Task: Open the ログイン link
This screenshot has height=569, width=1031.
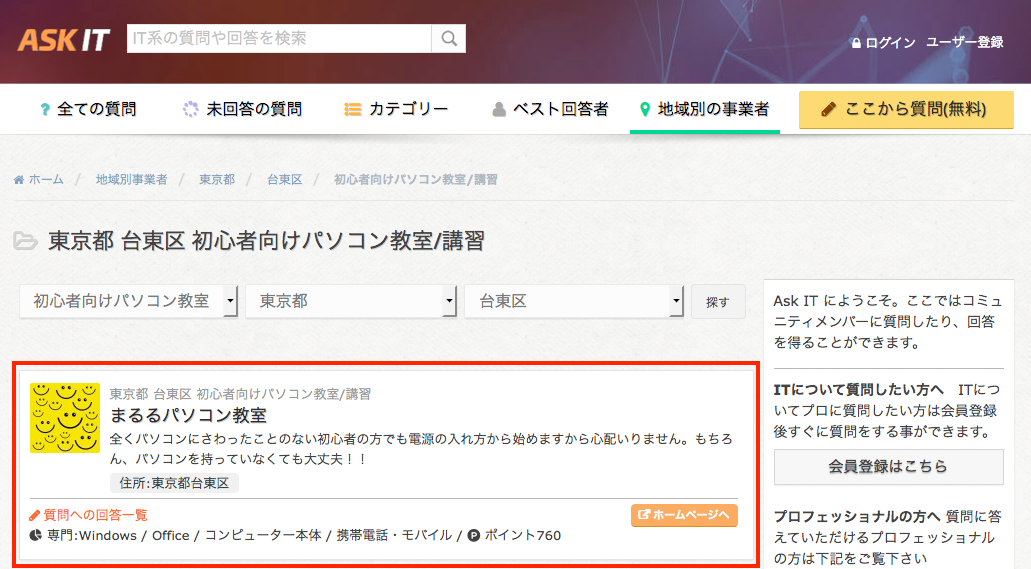Action: (890, 43)
